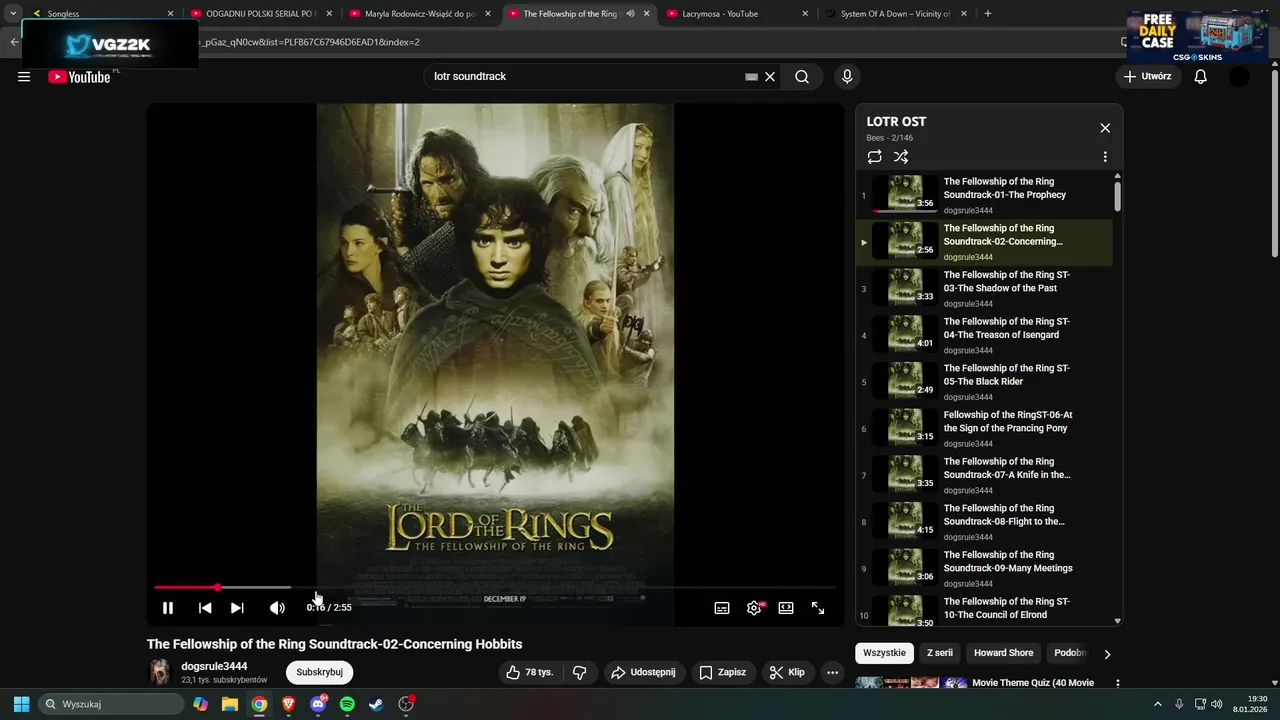This screenshot has height=720, width=1280.
Task: Go to YouTube home via logo
Action: (x=80, y=77)
